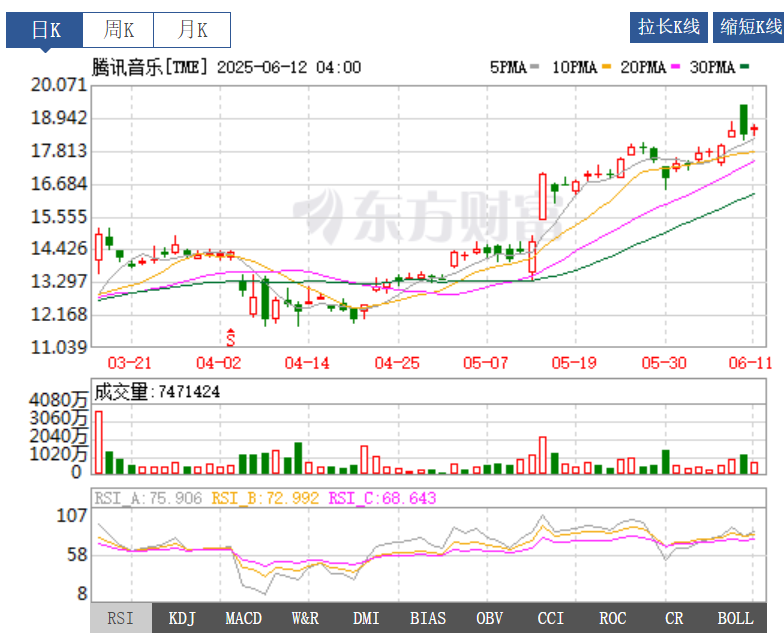This screenshot has width=784, height=640.
Task: Click the 05-30 date axis label
Action: tap(664, 363)
